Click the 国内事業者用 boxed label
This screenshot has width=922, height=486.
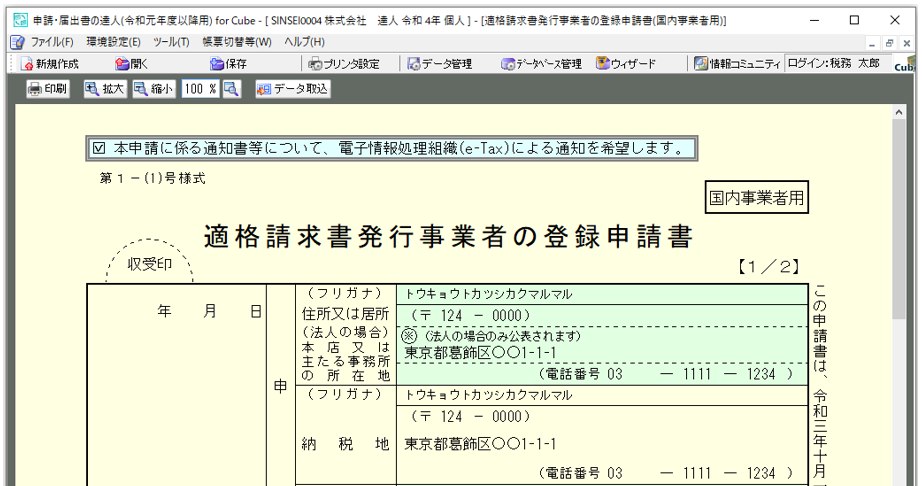[x=756, y=197]
